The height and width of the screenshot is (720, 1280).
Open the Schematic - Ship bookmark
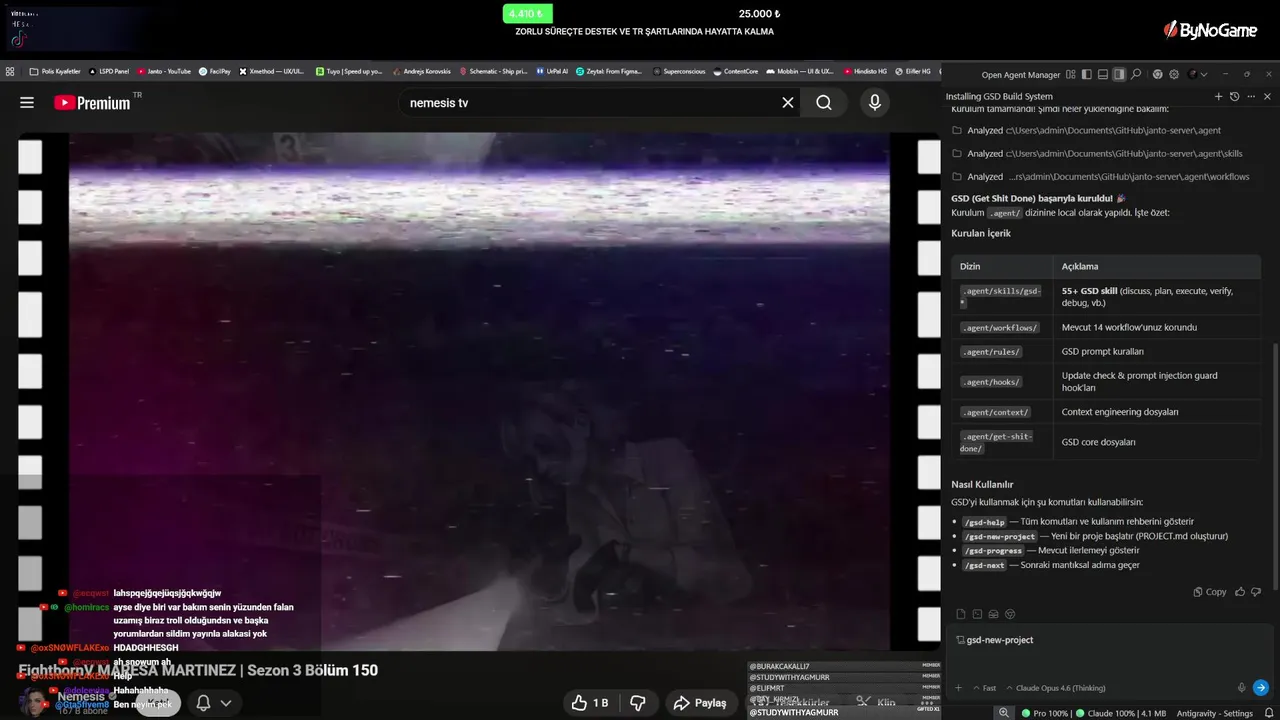[x=493, y=72]
